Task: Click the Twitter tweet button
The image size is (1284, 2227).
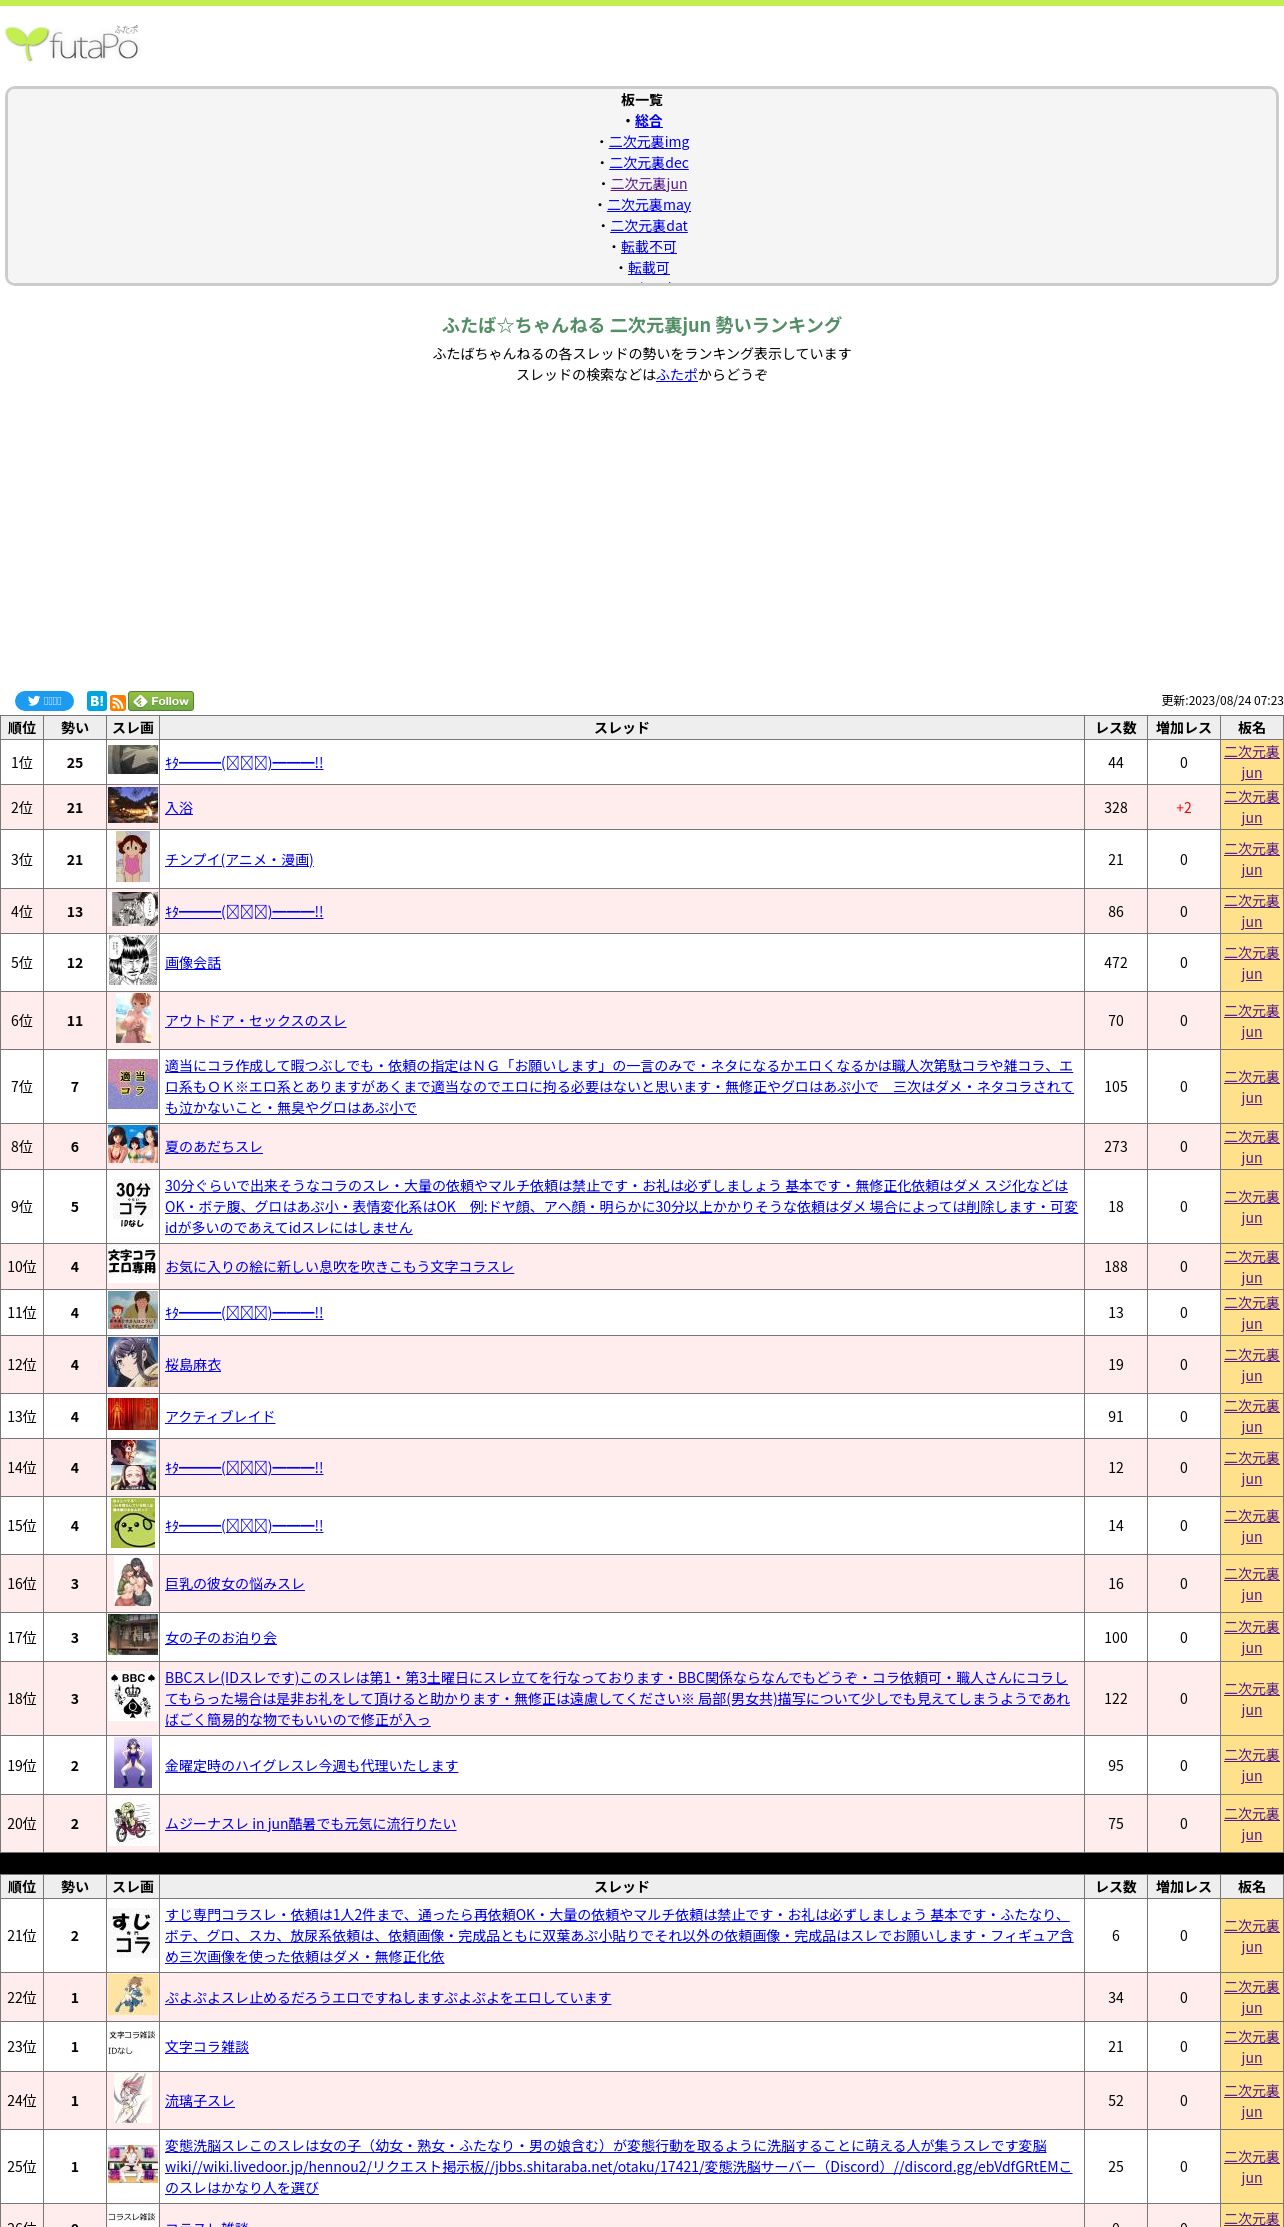Action: pyautogui.click(x=44, y=701)
